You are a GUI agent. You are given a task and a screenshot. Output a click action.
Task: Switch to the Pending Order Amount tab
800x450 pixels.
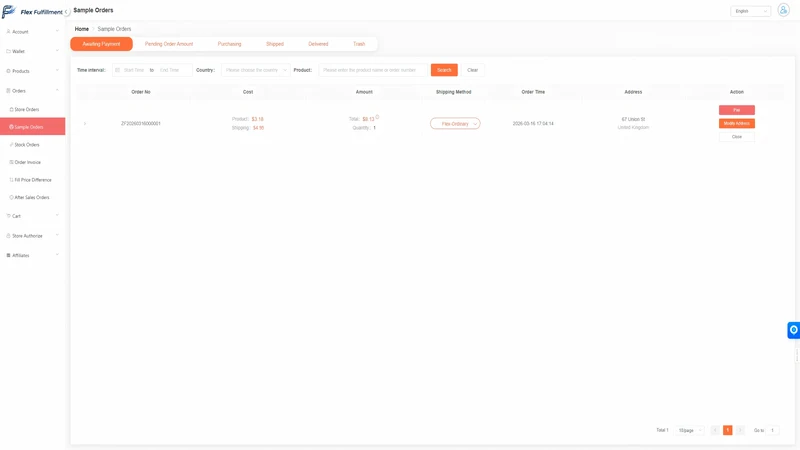[x=169, y=44]
